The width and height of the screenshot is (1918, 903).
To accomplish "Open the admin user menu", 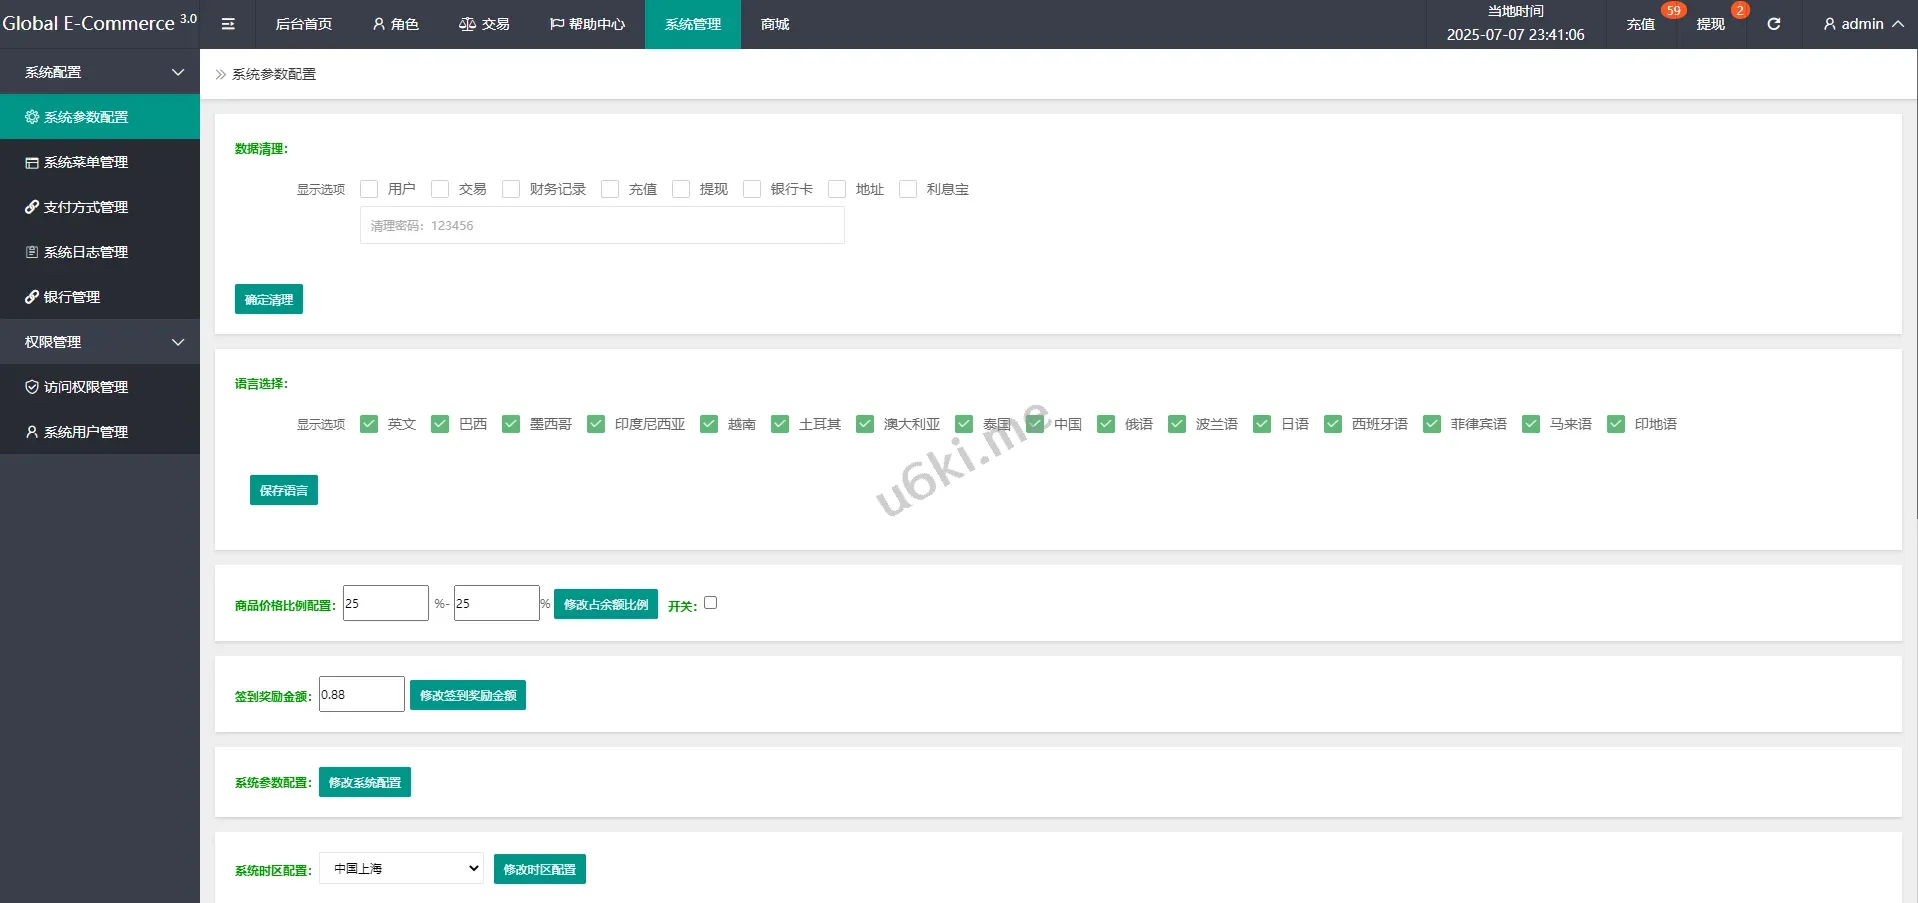I will tap(1862, 24).
